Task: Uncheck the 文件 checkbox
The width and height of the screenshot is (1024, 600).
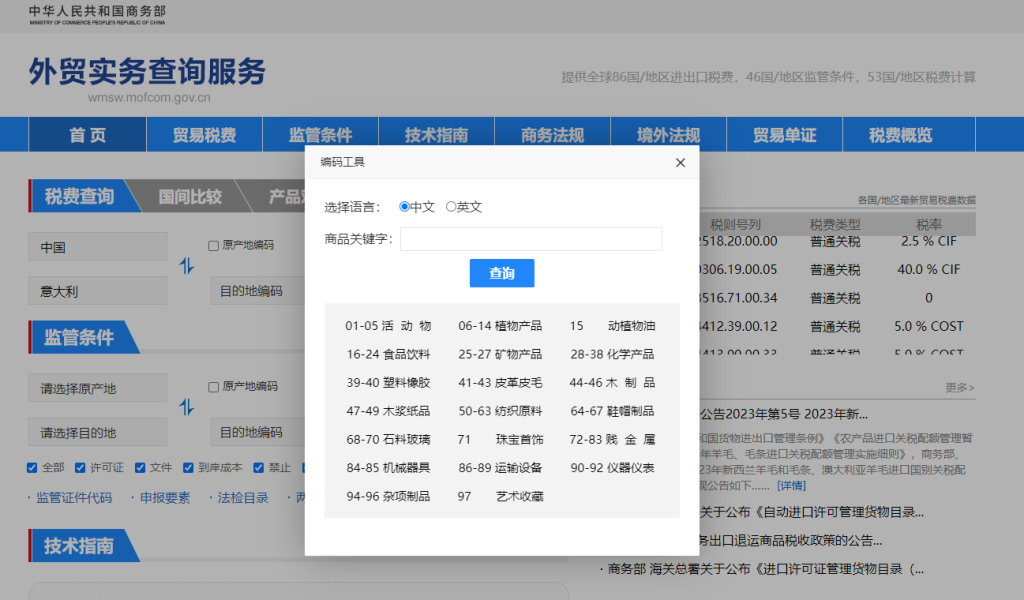Action: [x=140, y=467]
